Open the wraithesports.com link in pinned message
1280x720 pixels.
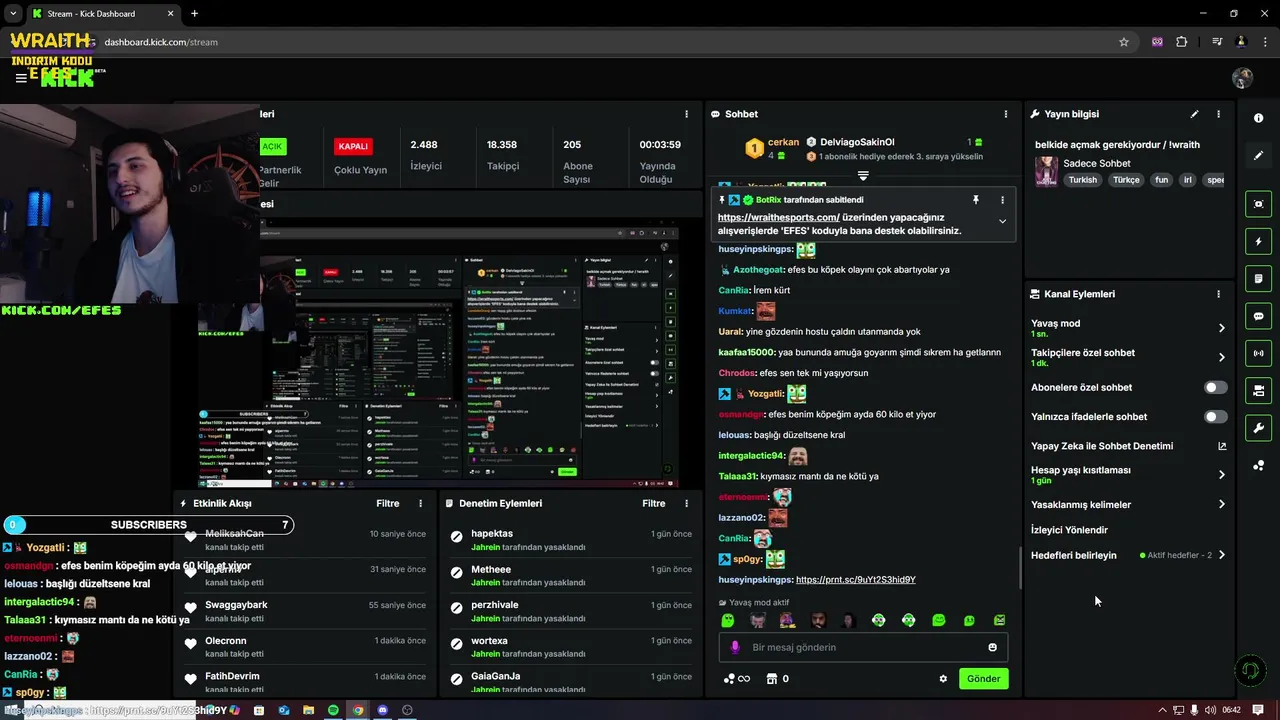click(778, 217)
